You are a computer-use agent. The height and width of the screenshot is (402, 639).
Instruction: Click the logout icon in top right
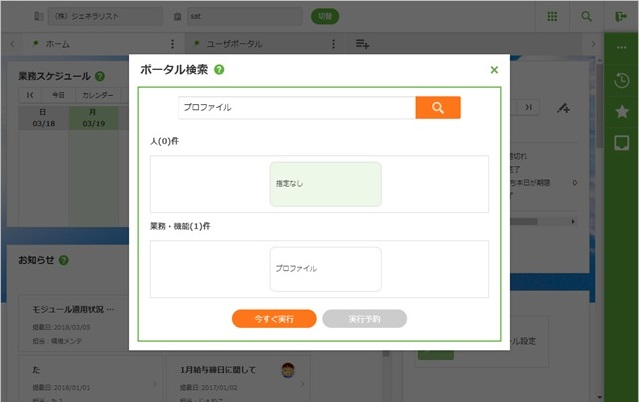tap(621, 17)
